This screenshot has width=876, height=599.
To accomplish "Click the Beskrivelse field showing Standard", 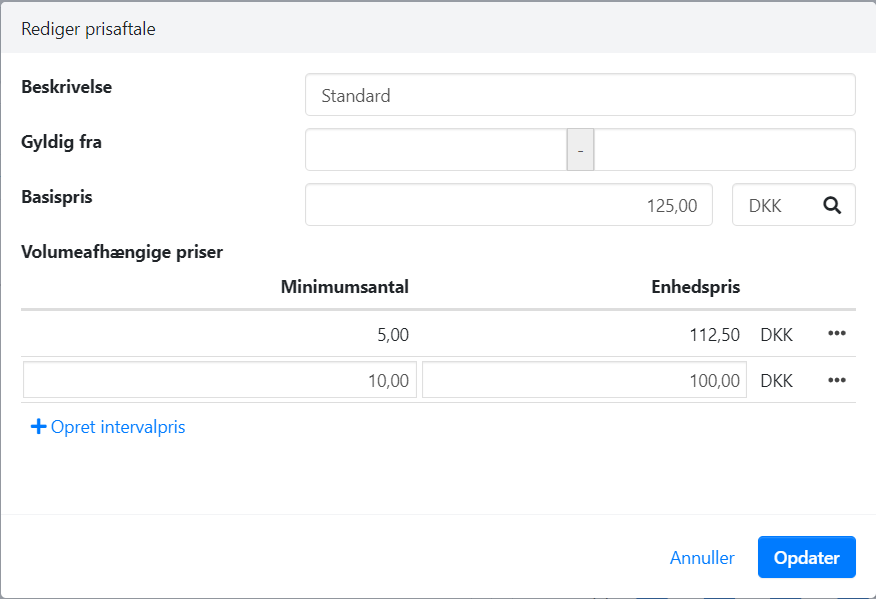I will pyautogui.click(x=580, y=94).
